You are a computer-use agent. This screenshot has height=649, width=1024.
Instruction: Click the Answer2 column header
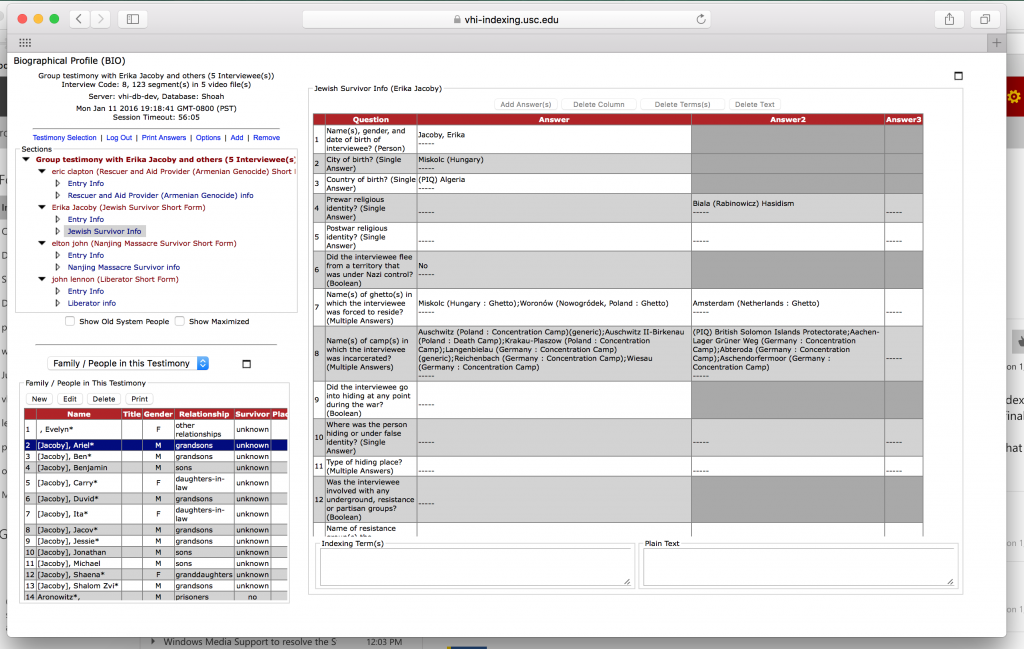(x=788, y=119)
